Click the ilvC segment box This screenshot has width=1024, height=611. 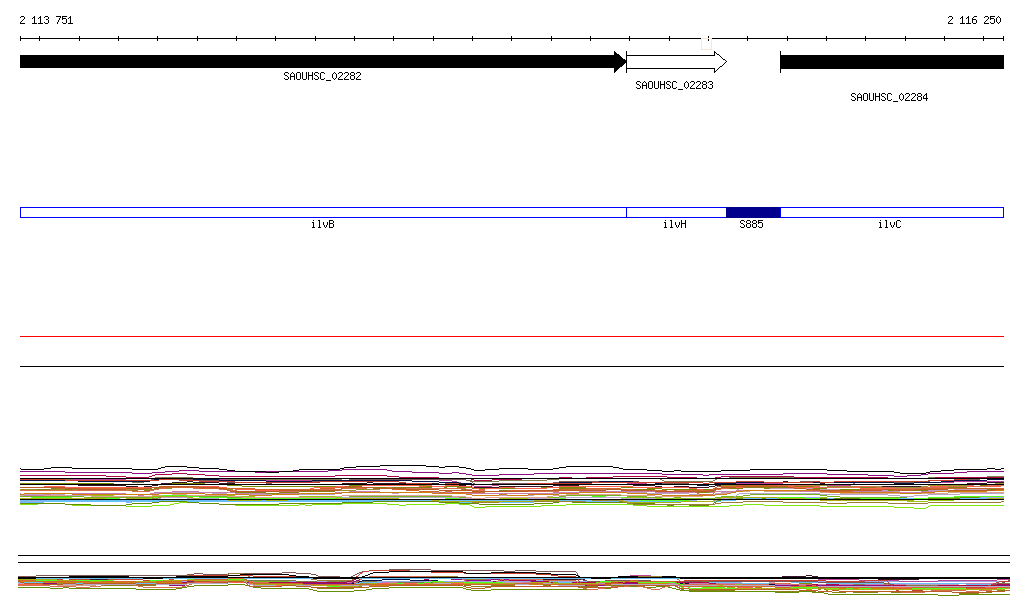pos(891,212)
